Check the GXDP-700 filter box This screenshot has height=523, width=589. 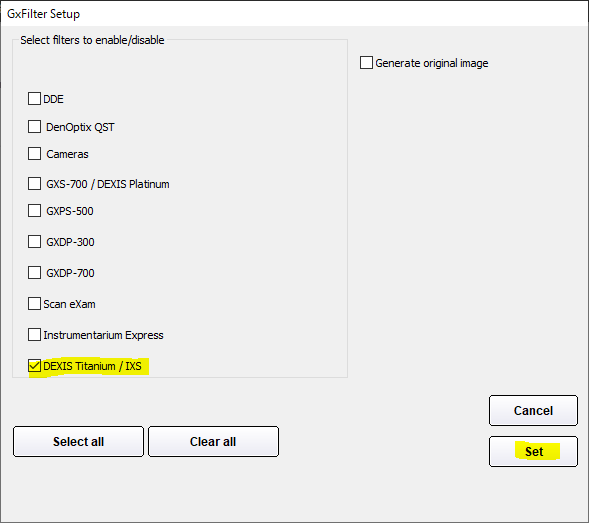pyautogui.click(x=34, y=272)
